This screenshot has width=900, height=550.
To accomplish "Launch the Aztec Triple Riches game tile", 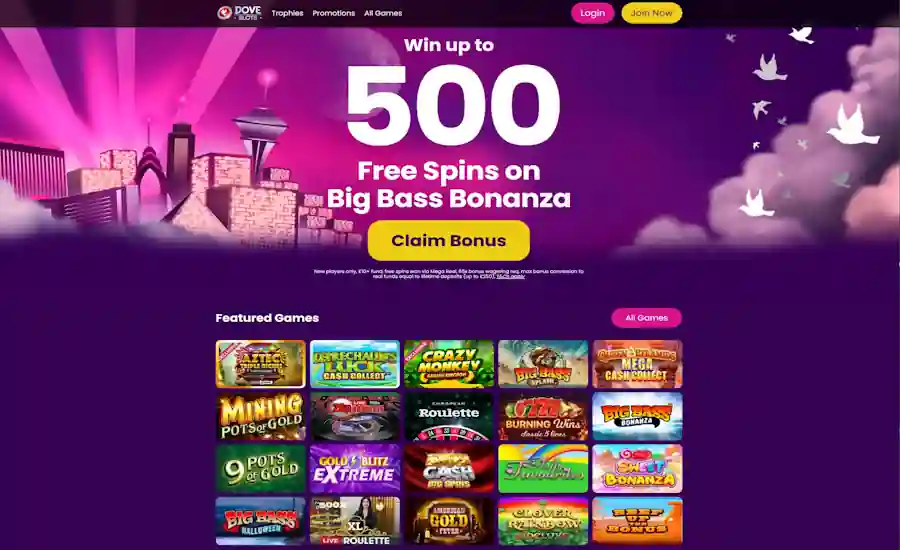I will (x=261, y=364).
